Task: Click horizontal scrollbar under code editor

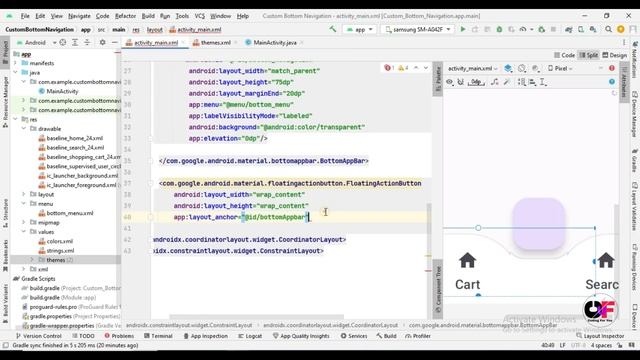Action: click(x=256, y=317)
